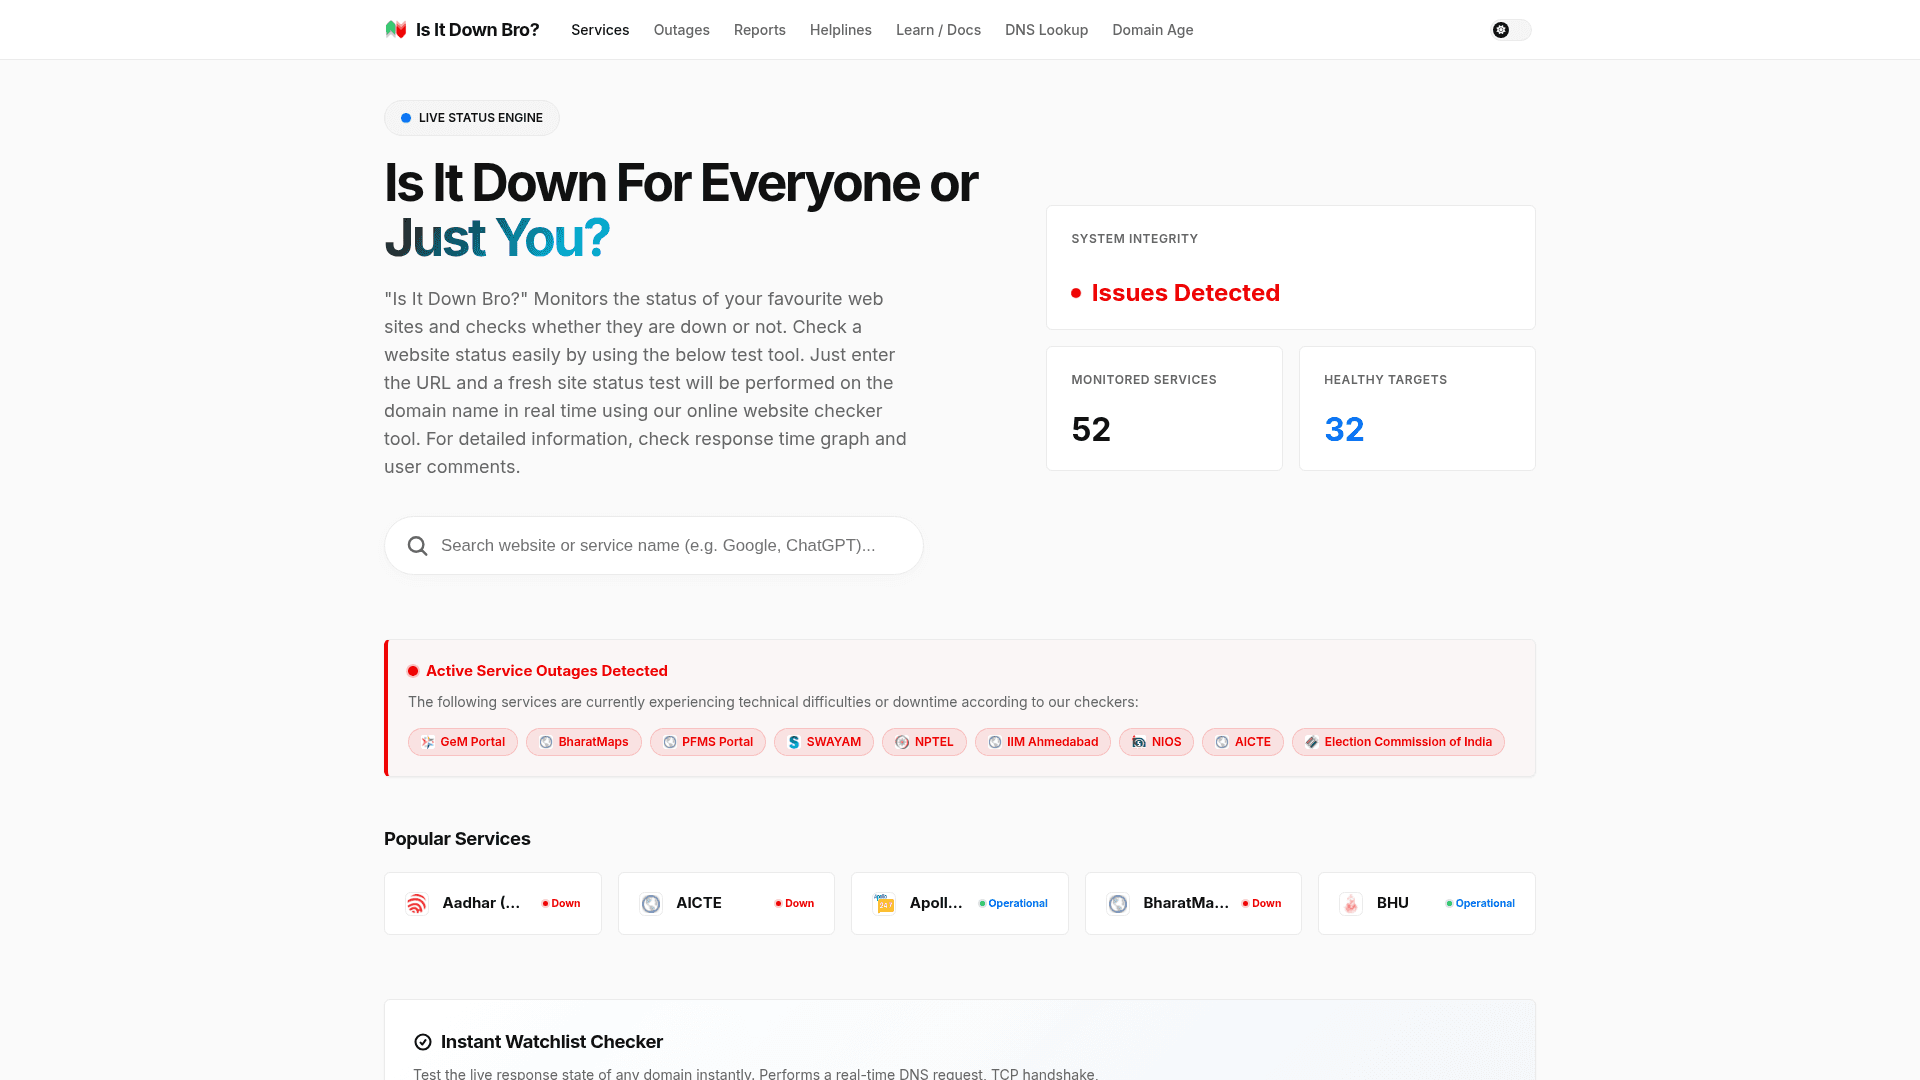1920x1080 pixels.
Task: Open the BharatMaps outage tag
Action: pos(584,742)
